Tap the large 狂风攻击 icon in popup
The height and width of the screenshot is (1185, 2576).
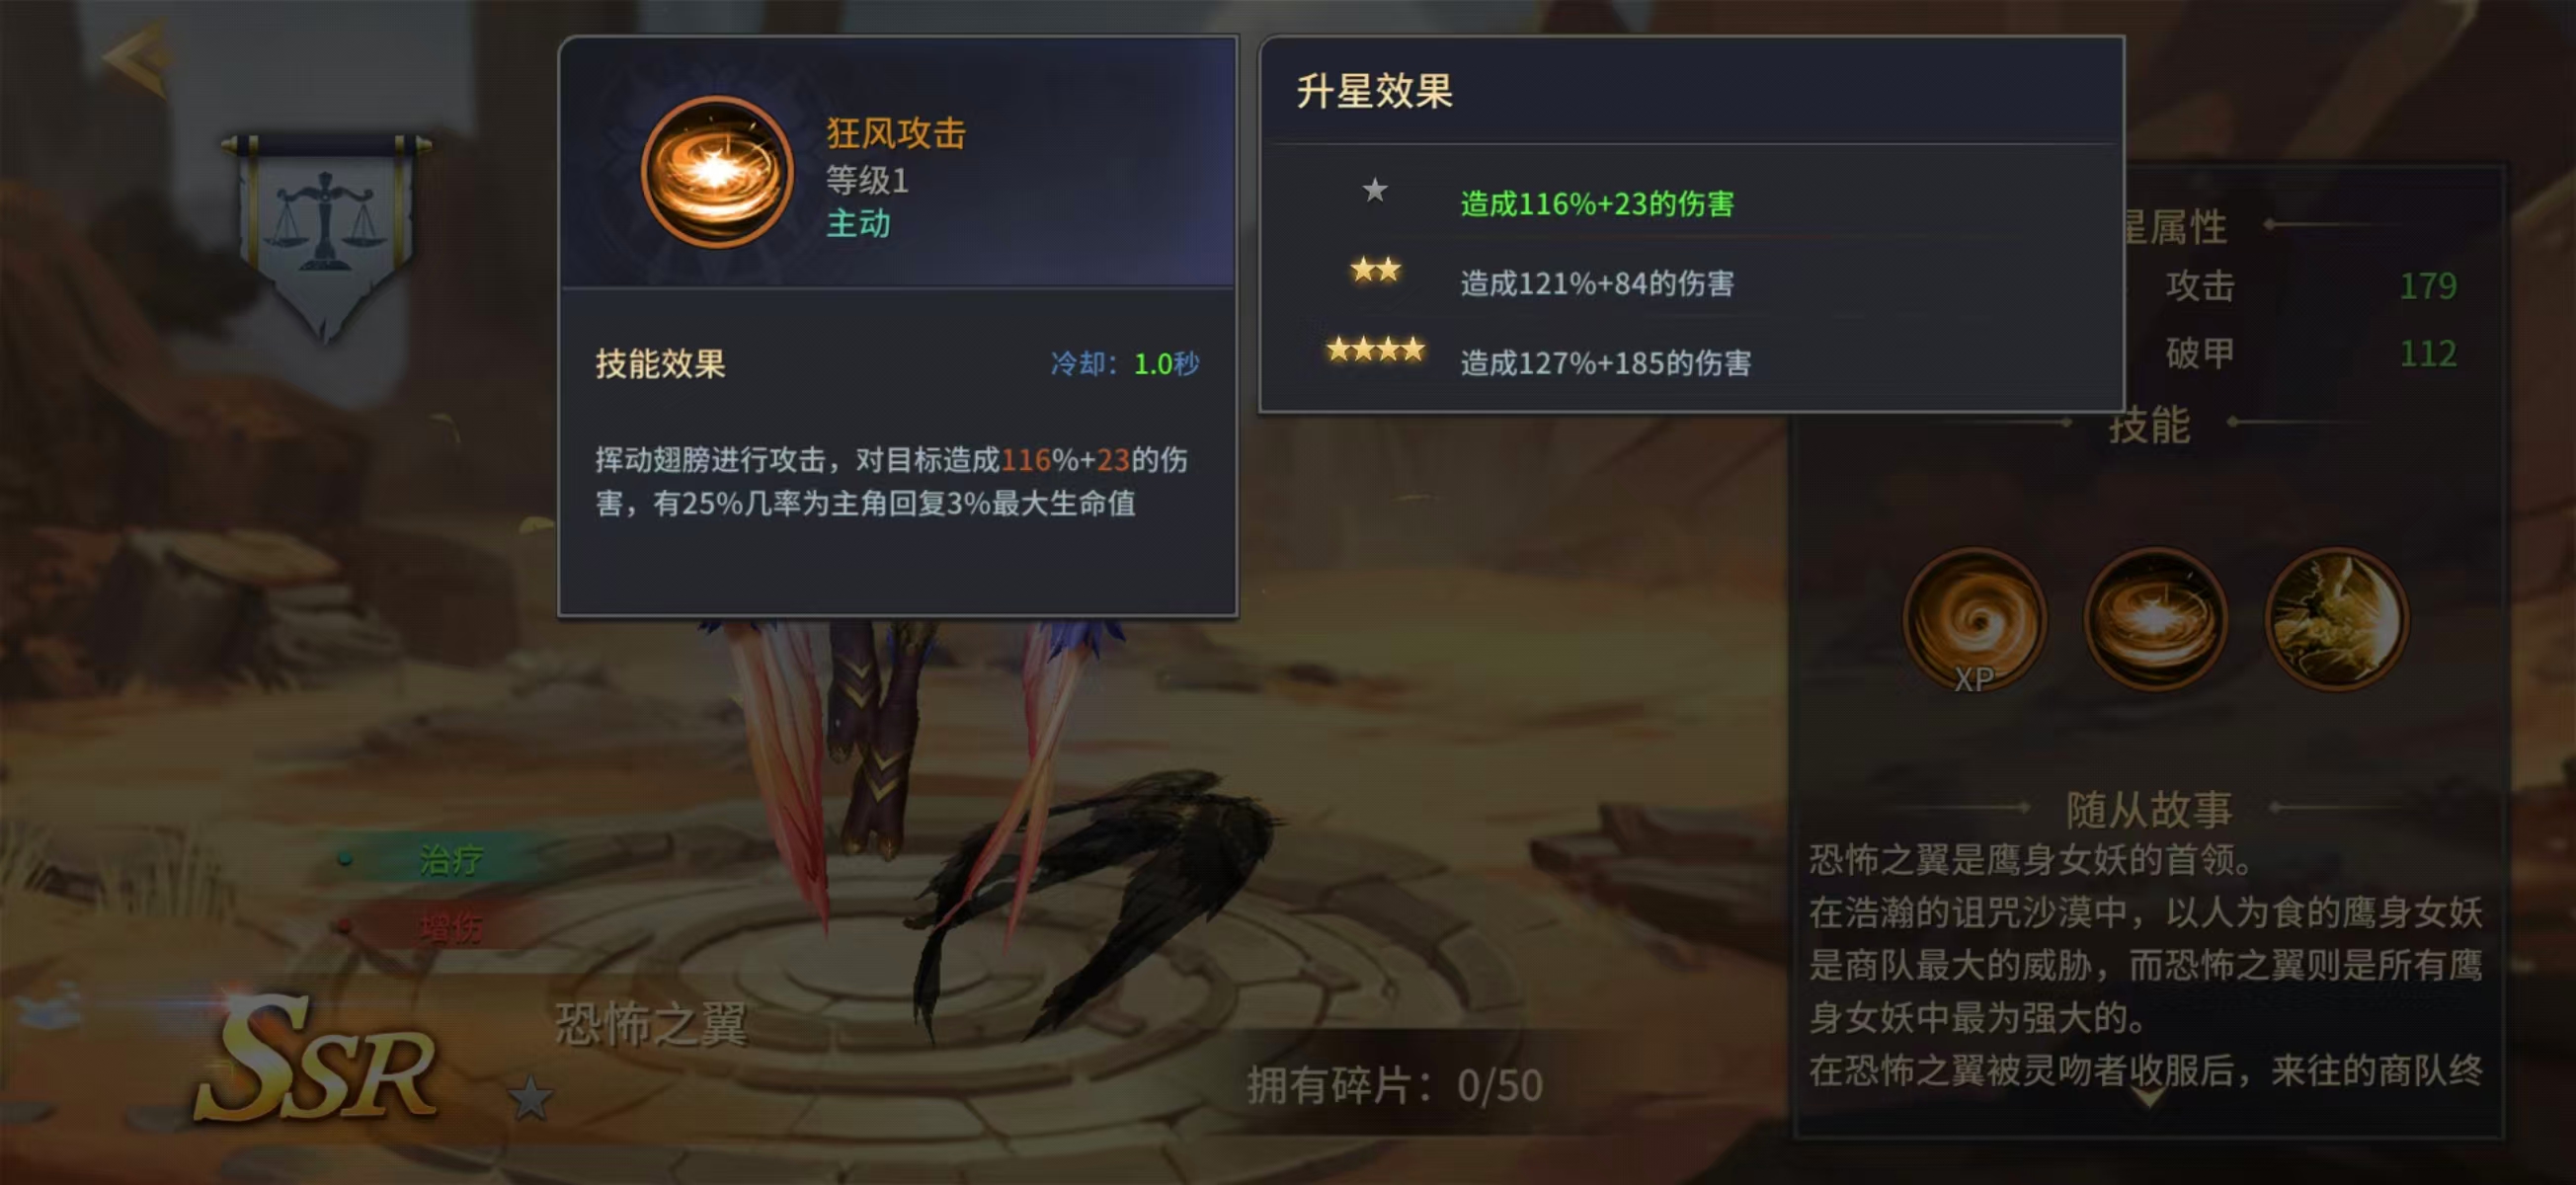[x=716, y=172]
